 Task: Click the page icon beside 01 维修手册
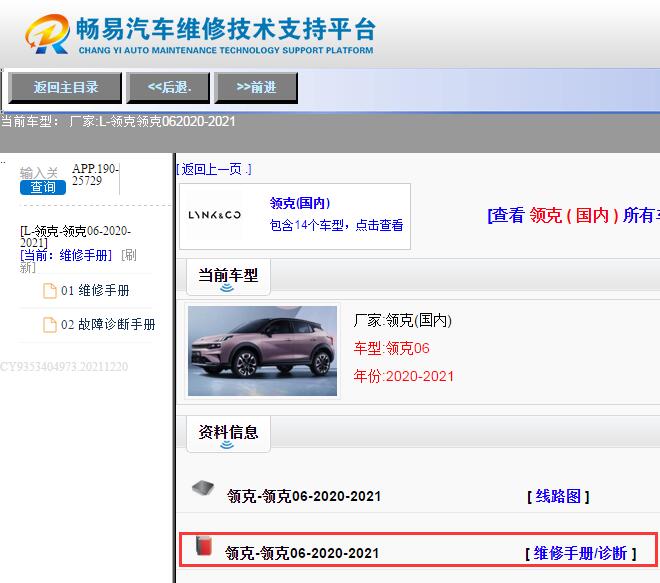[49, 291]
